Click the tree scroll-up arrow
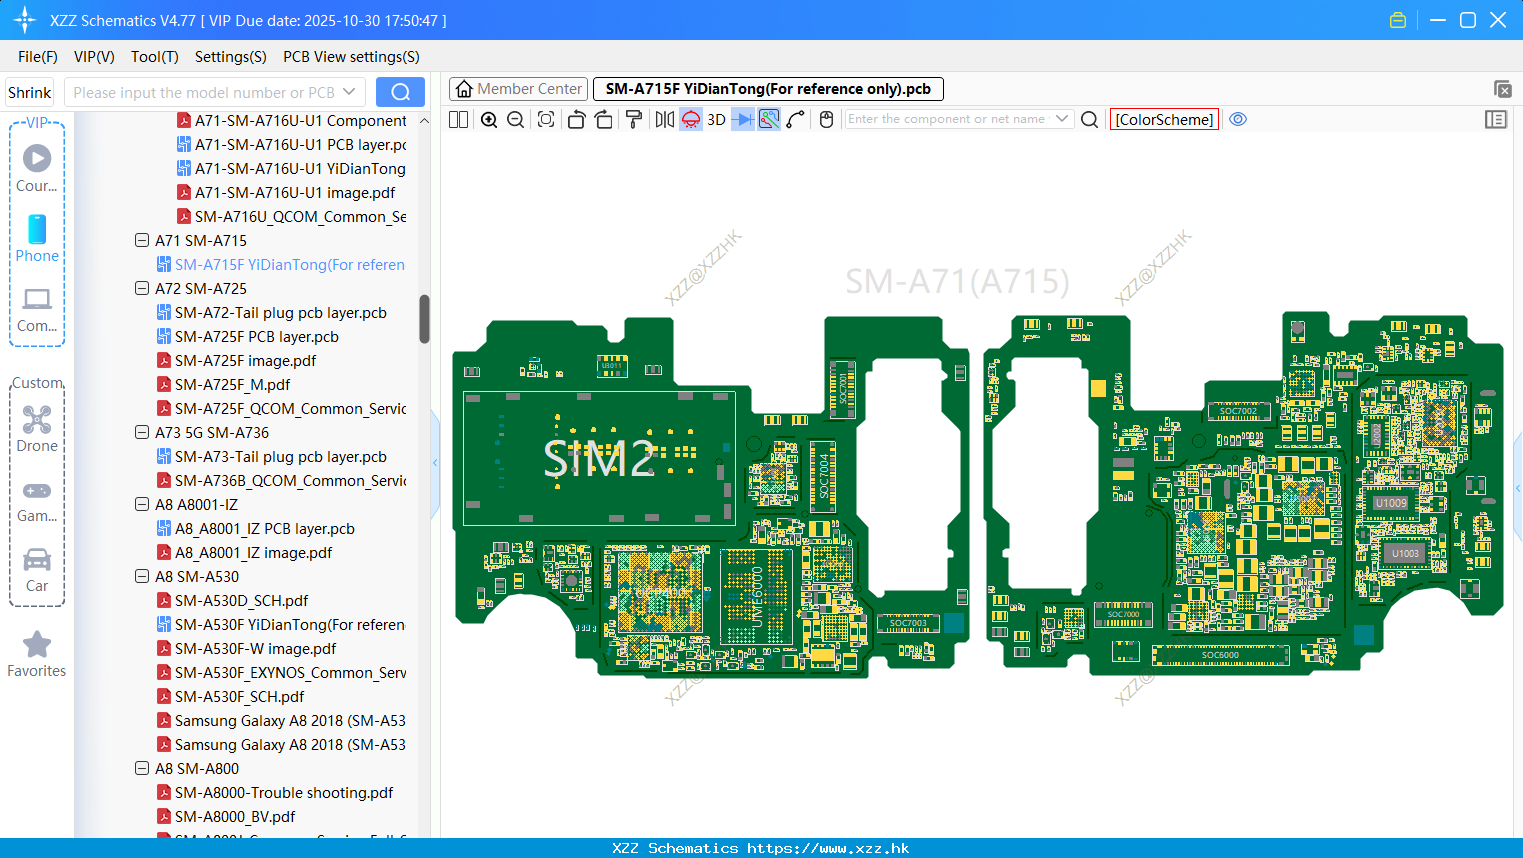This screenshot has height=858, width=1523. (x=424, y=120)
